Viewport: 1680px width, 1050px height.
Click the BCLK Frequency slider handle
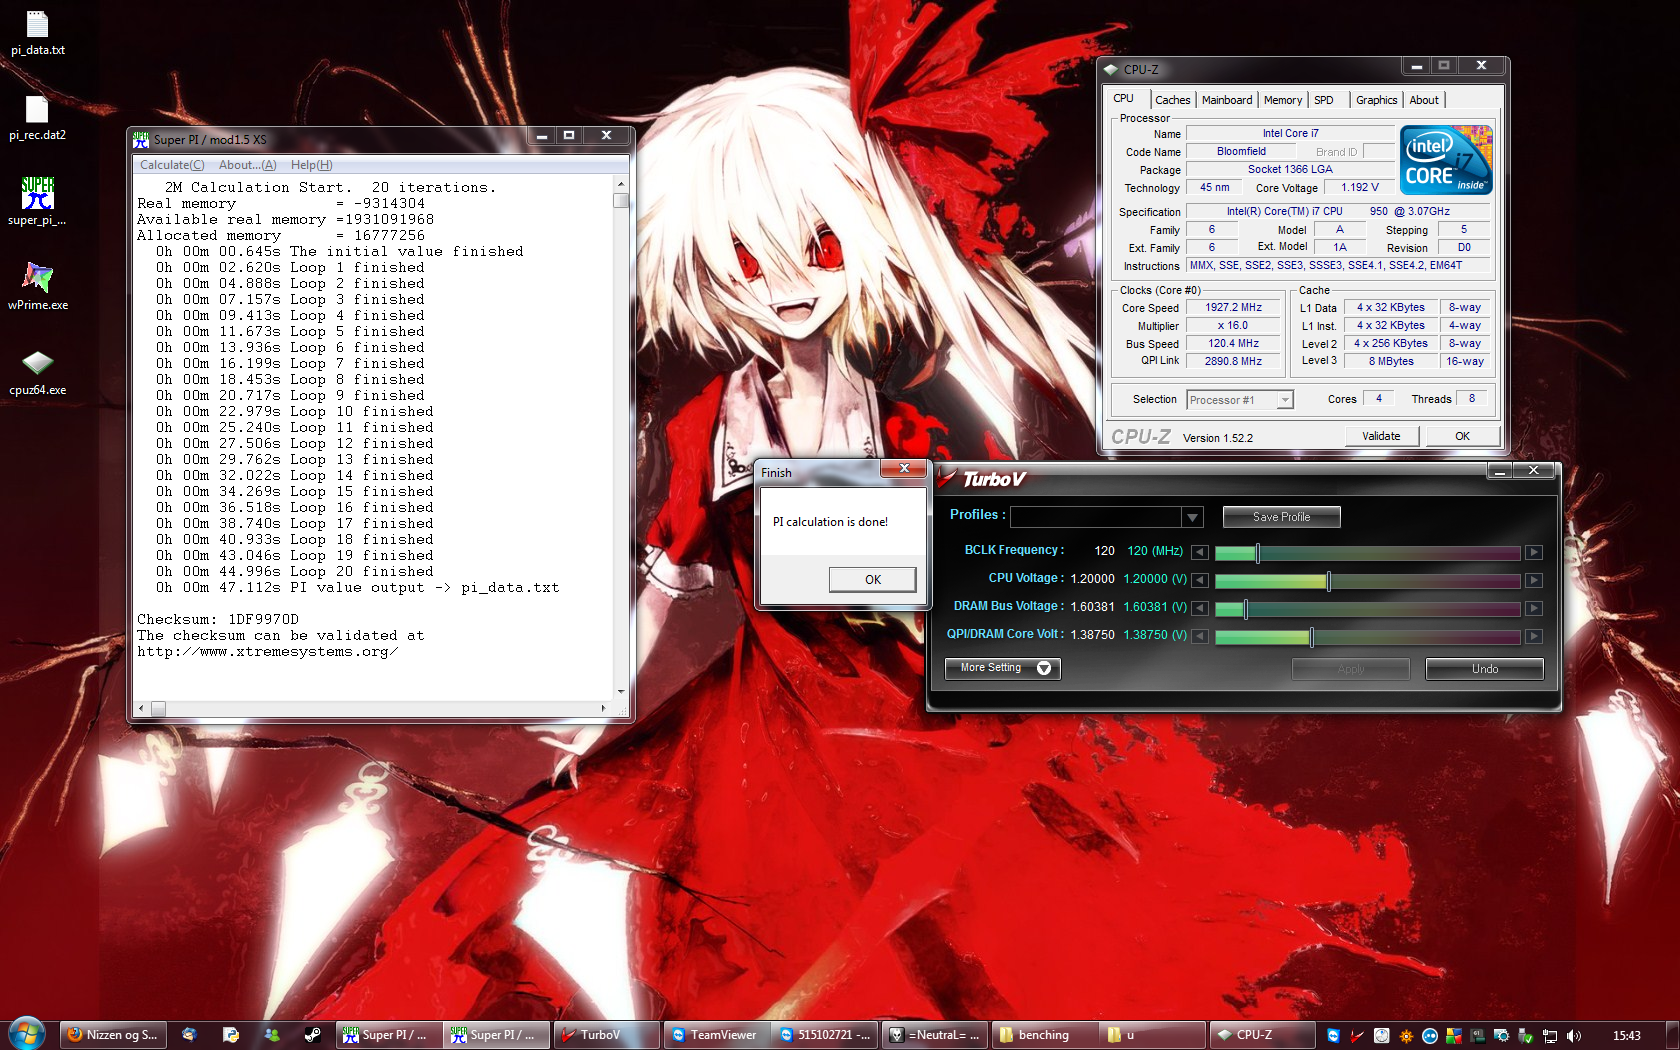tap(1257, 552)
